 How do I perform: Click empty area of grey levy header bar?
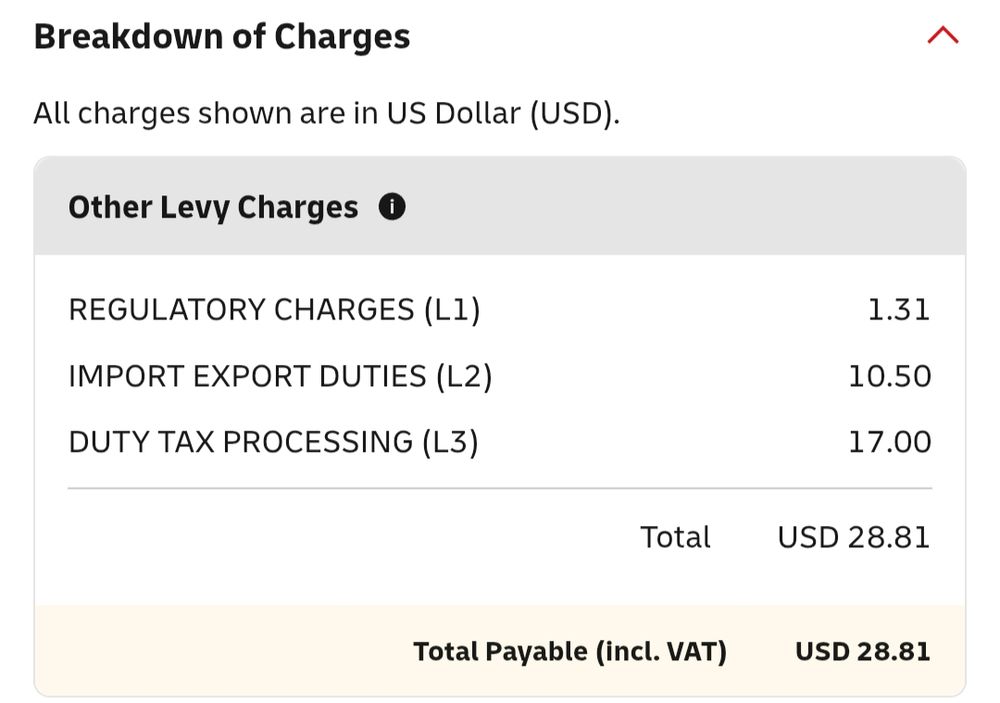(x=680, y=207)
